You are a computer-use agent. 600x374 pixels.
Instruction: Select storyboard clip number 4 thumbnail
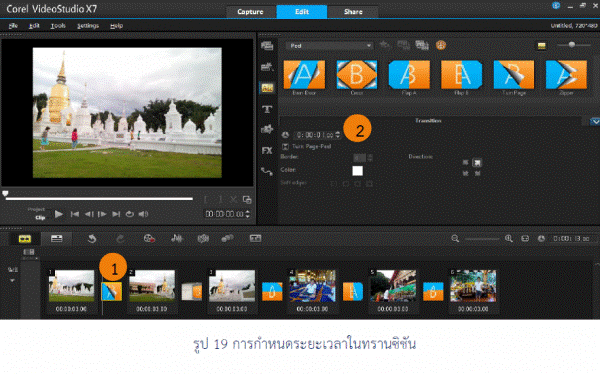click(313, 286)
